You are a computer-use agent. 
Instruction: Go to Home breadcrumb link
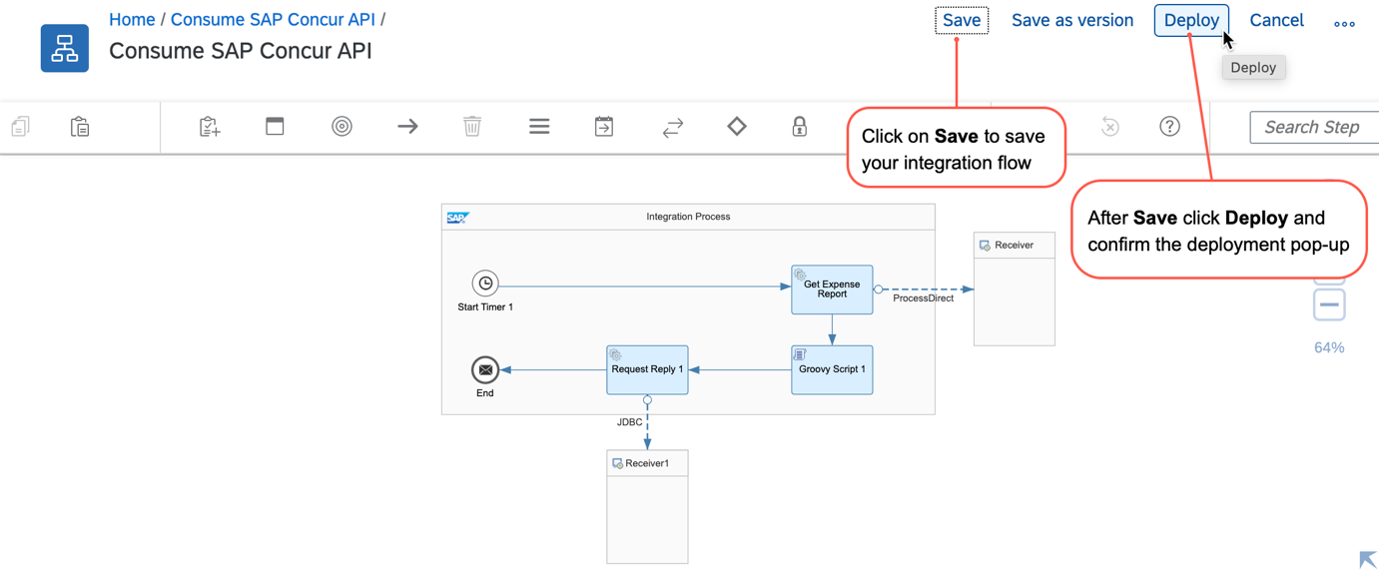[132, 20]
